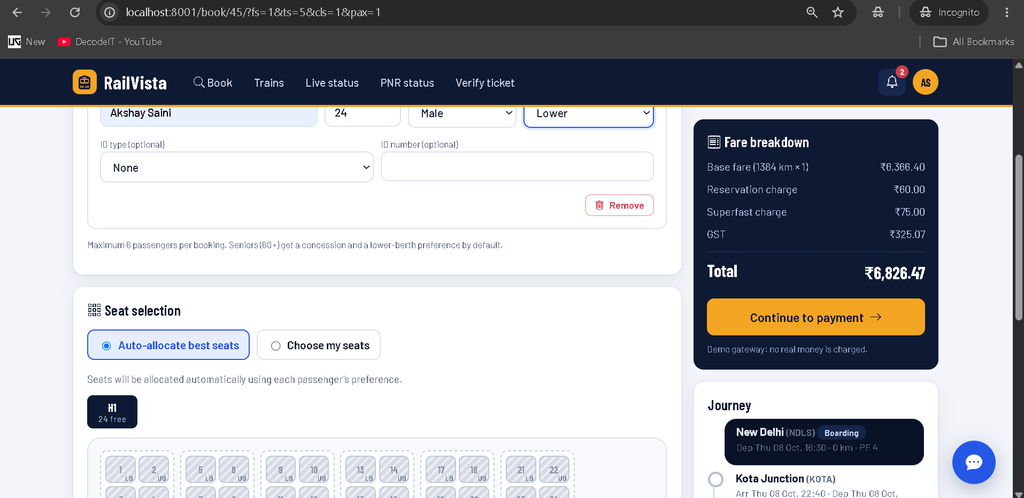Click the Incognito profile button
This screenshot has width=1024, height=498.
click(x=949, y=12)
